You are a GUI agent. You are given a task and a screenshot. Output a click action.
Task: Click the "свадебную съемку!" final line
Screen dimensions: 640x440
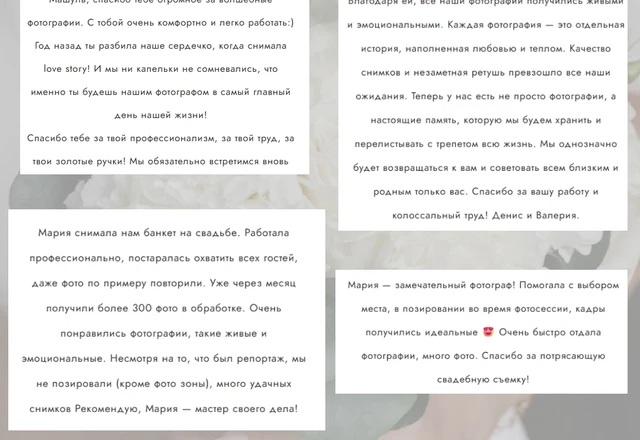pyautogui.click(x=488, y=380)
